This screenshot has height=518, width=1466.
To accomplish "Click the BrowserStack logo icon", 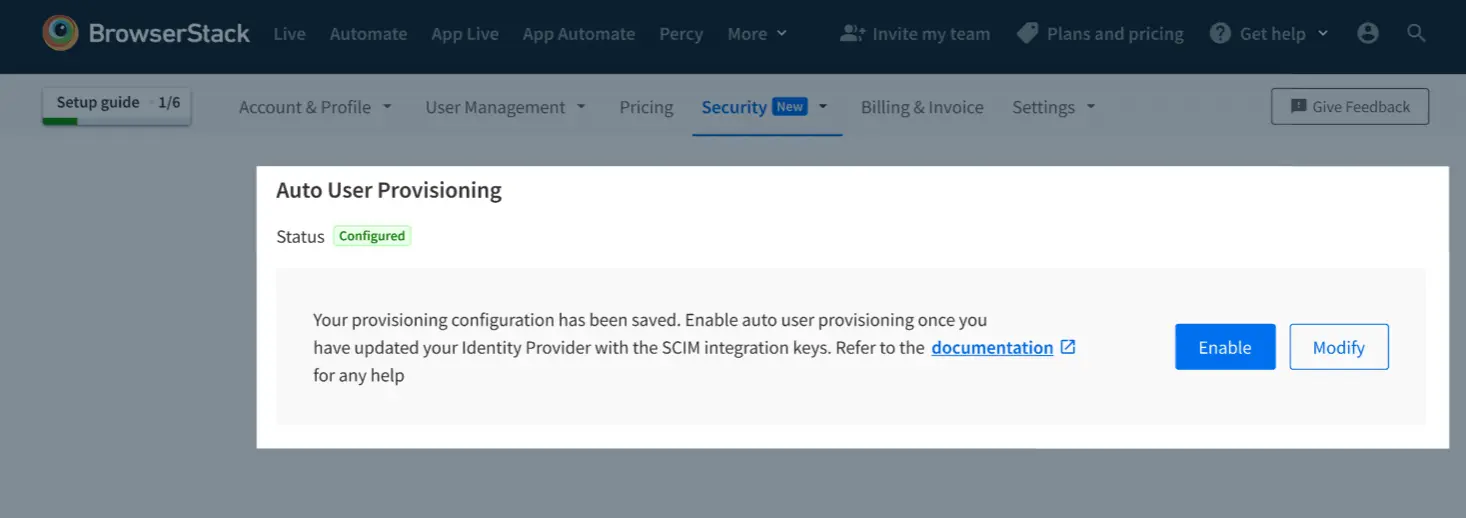I will 60,33.
